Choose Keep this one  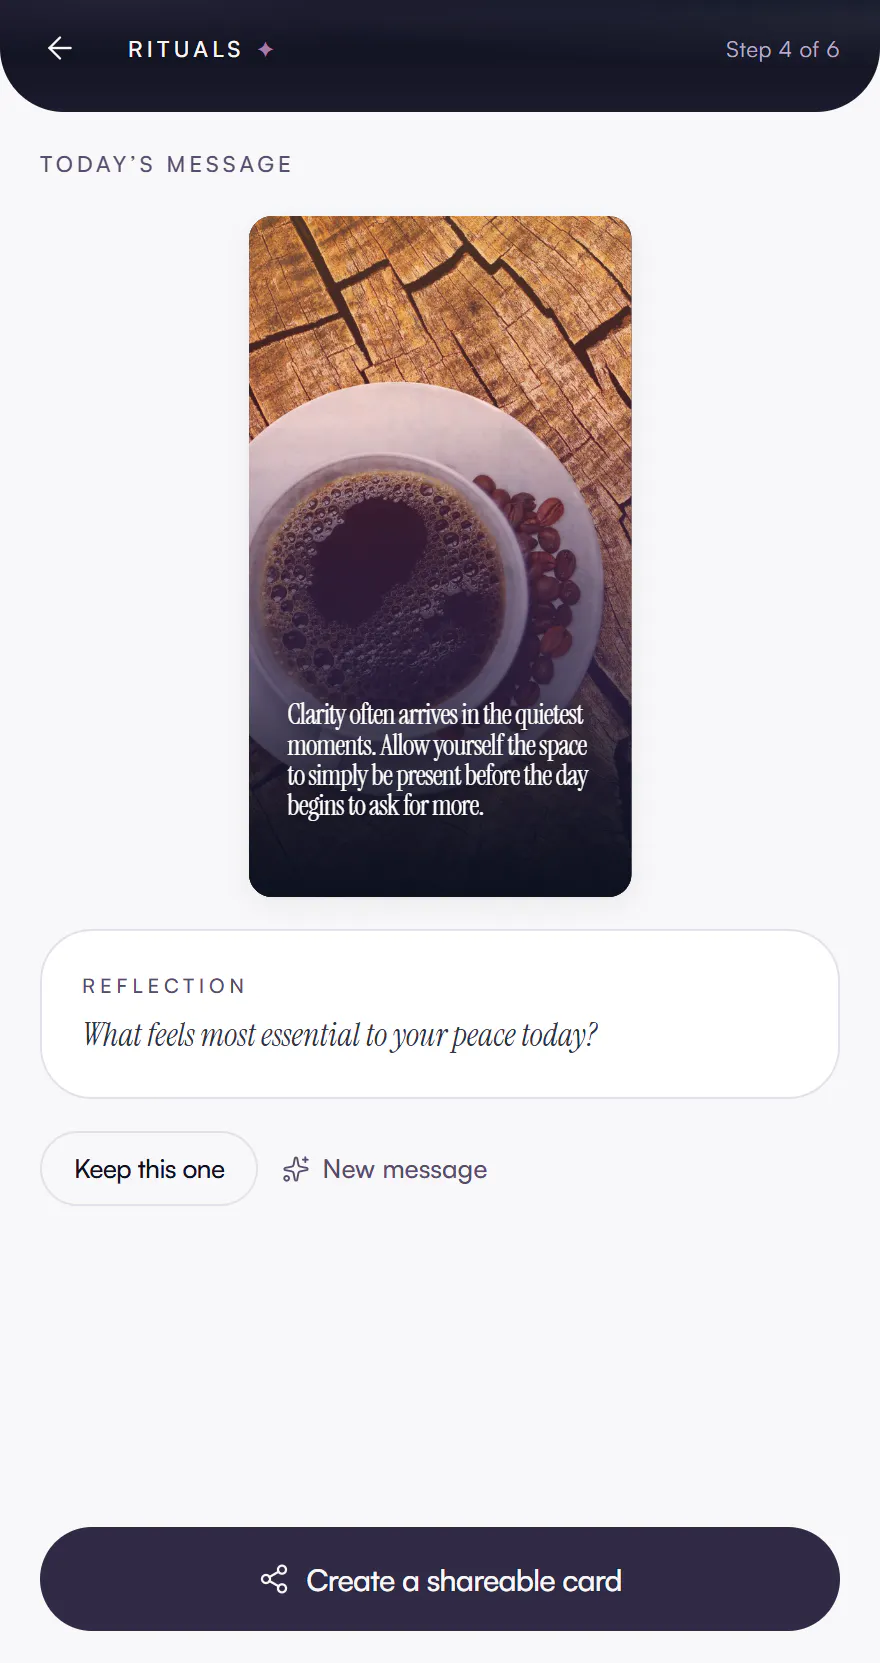point(149,1169)
